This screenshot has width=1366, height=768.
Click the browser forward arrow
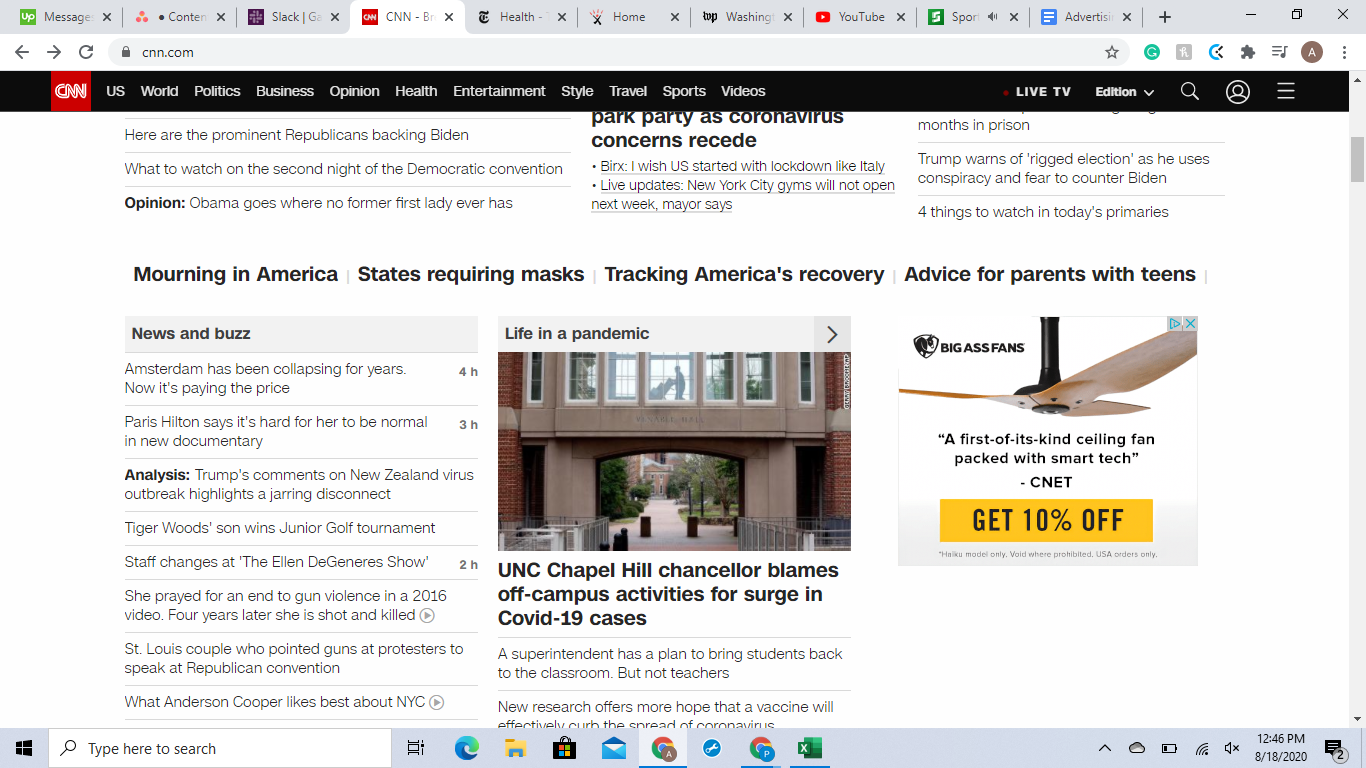54,52
